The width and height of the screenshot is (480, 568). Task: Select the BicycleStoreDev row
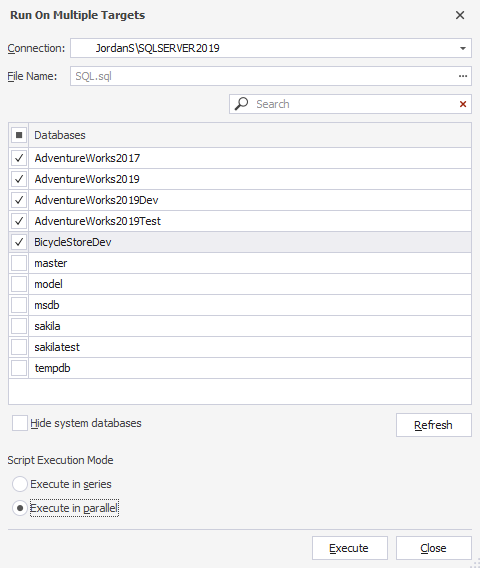click(240, 242)
